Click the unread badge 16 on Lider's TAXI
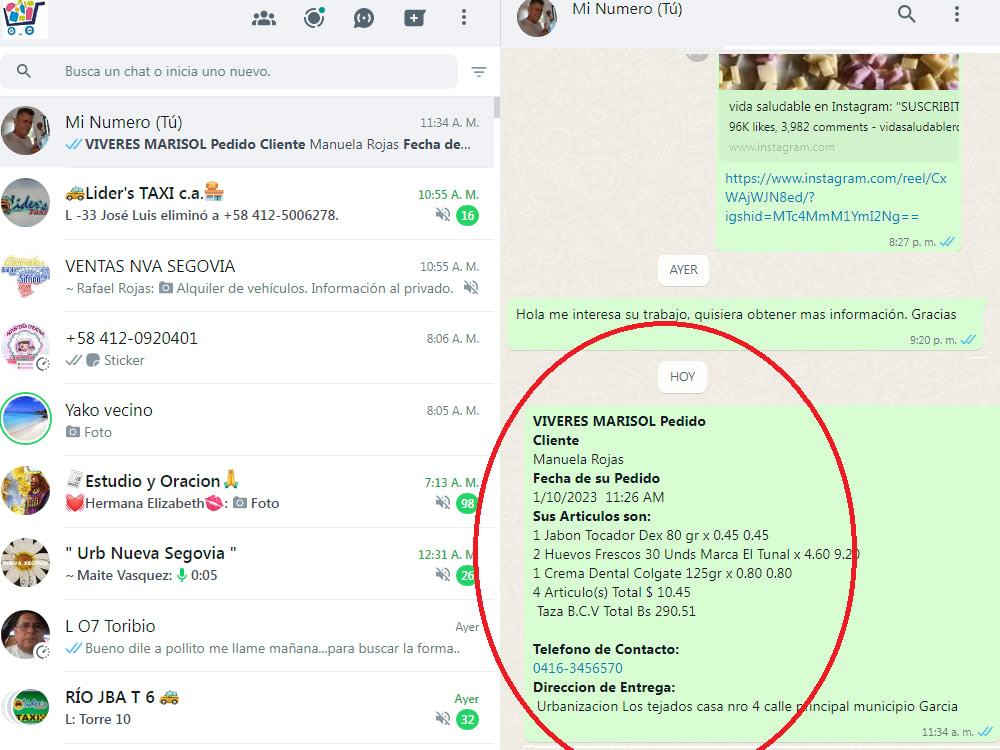Viewport: 1000px width, 750px height. tap(467, 216)
